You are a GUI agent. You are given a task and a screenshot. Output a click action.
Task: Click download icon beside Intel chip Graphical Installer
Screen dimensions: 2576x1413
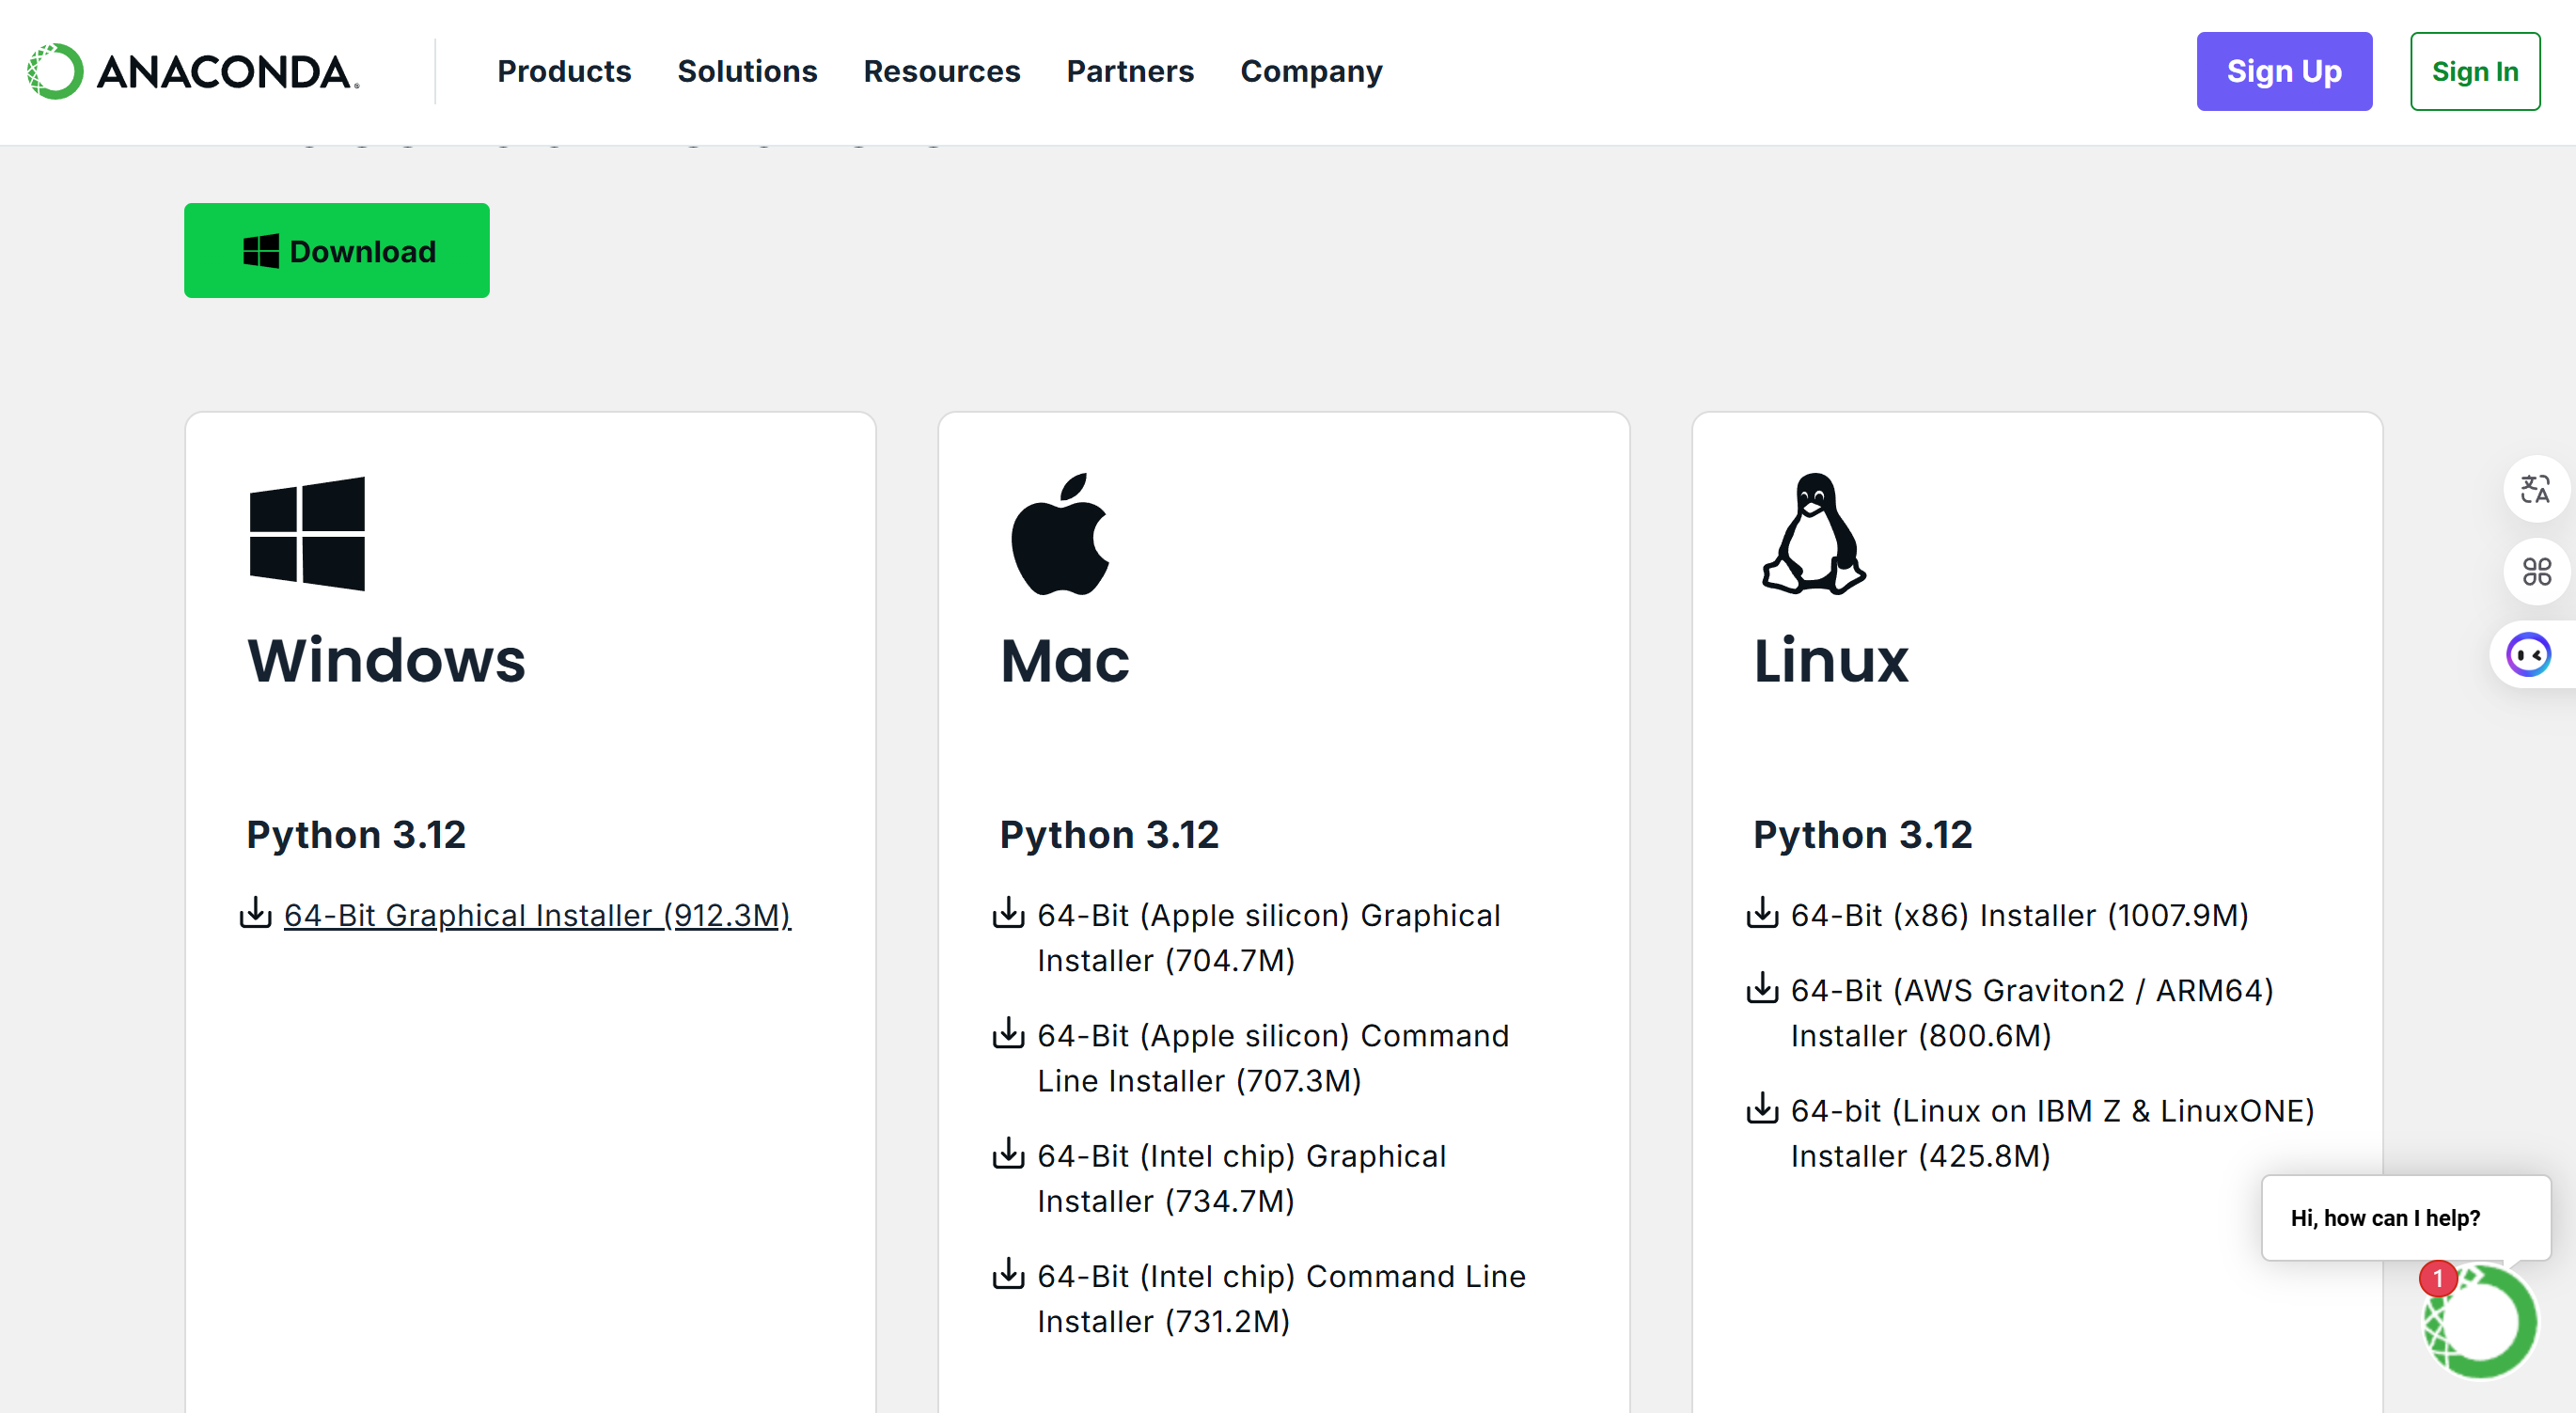tap(1008, 1153)
